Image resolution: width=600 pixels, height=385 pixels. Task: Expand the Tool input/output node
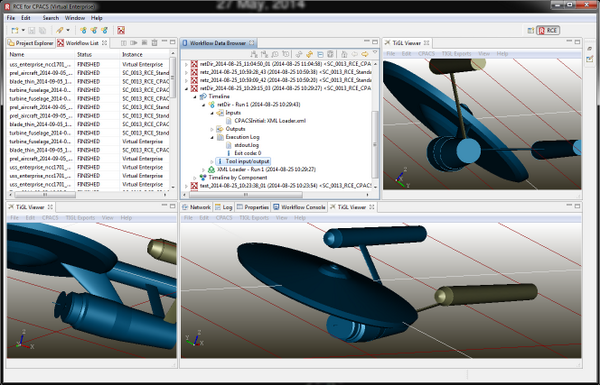pos(212,162)
